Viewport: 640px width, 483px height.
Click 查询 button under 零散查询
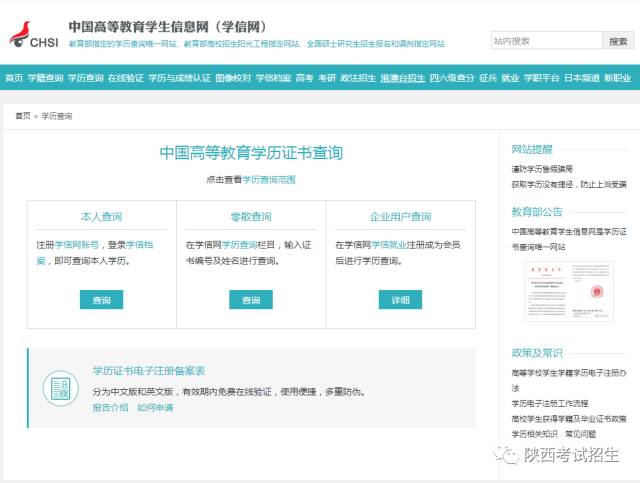click(x=251, y=300)
